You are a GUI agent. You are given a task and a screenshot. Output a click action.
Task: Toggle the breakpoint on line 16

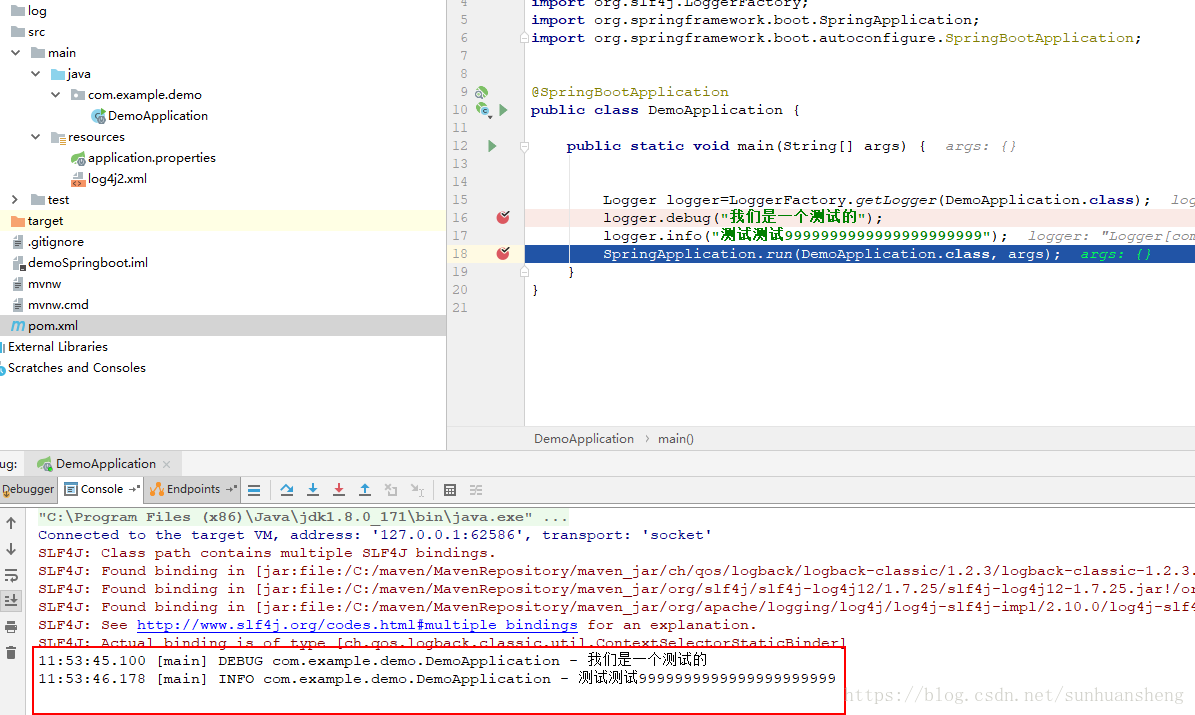503,217
